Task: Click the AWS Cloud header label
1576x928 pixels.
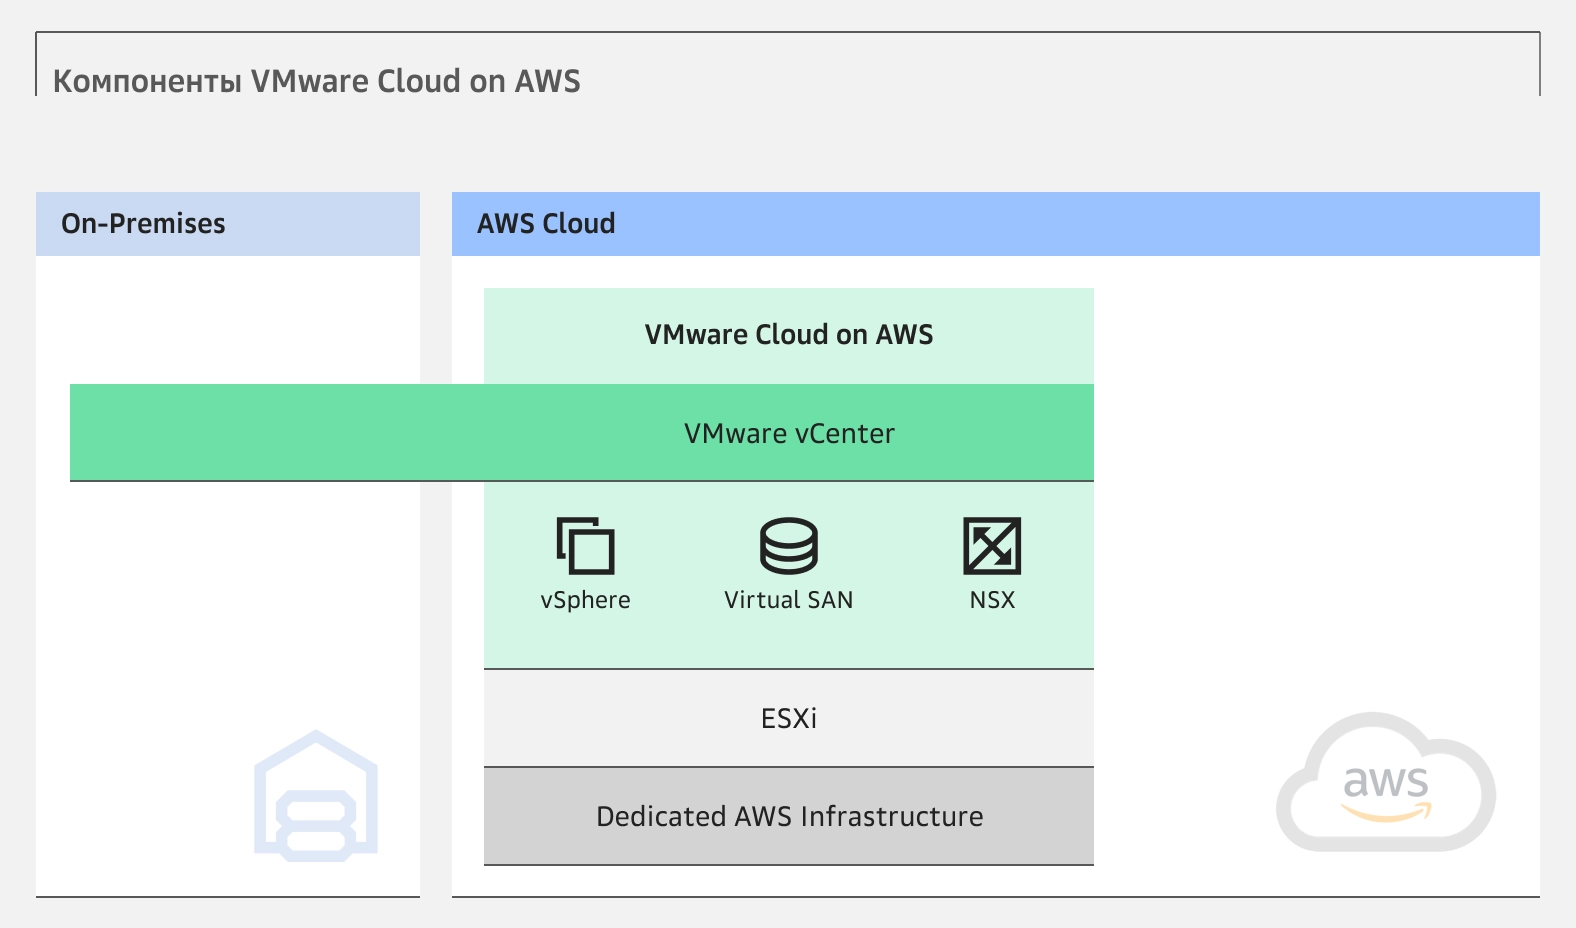Action: (546, 223)
